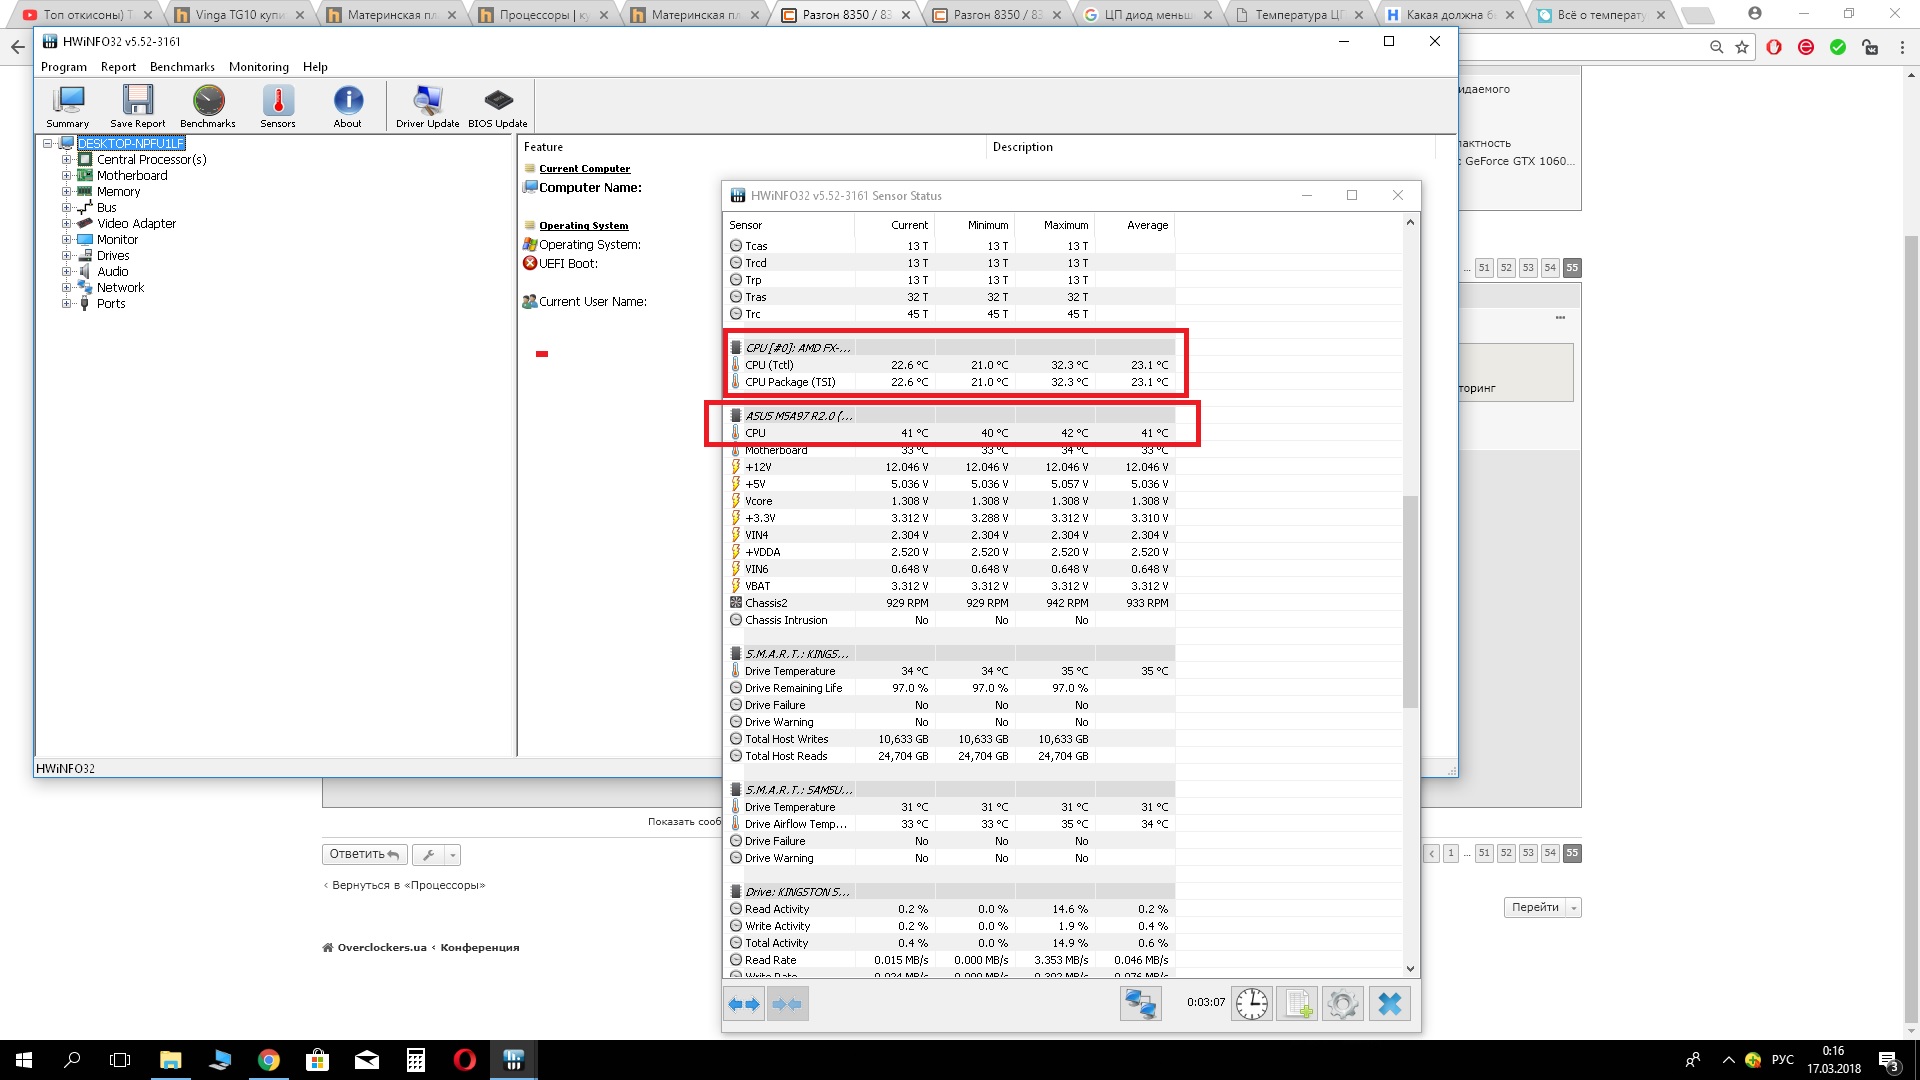Click the stop/close sensors button bottom-right
Screen dimensions: 1920x1080
coord(1389,1004)
